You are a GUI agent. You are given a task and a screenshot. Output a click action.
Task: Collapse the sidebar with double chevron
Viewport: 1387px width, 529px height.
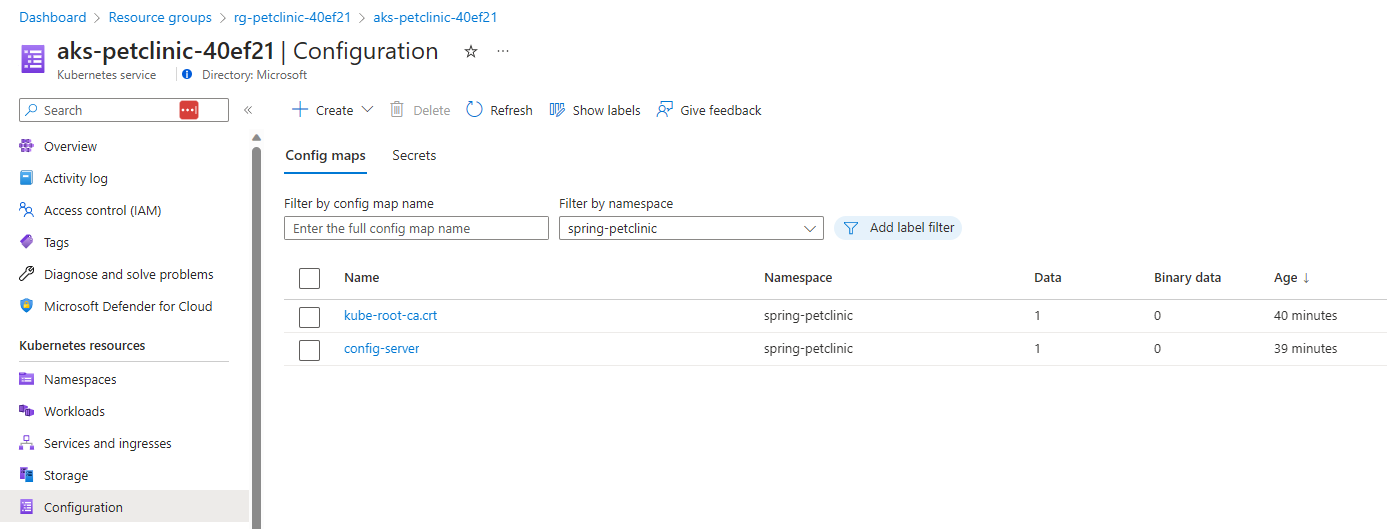[x=248, y=110]
